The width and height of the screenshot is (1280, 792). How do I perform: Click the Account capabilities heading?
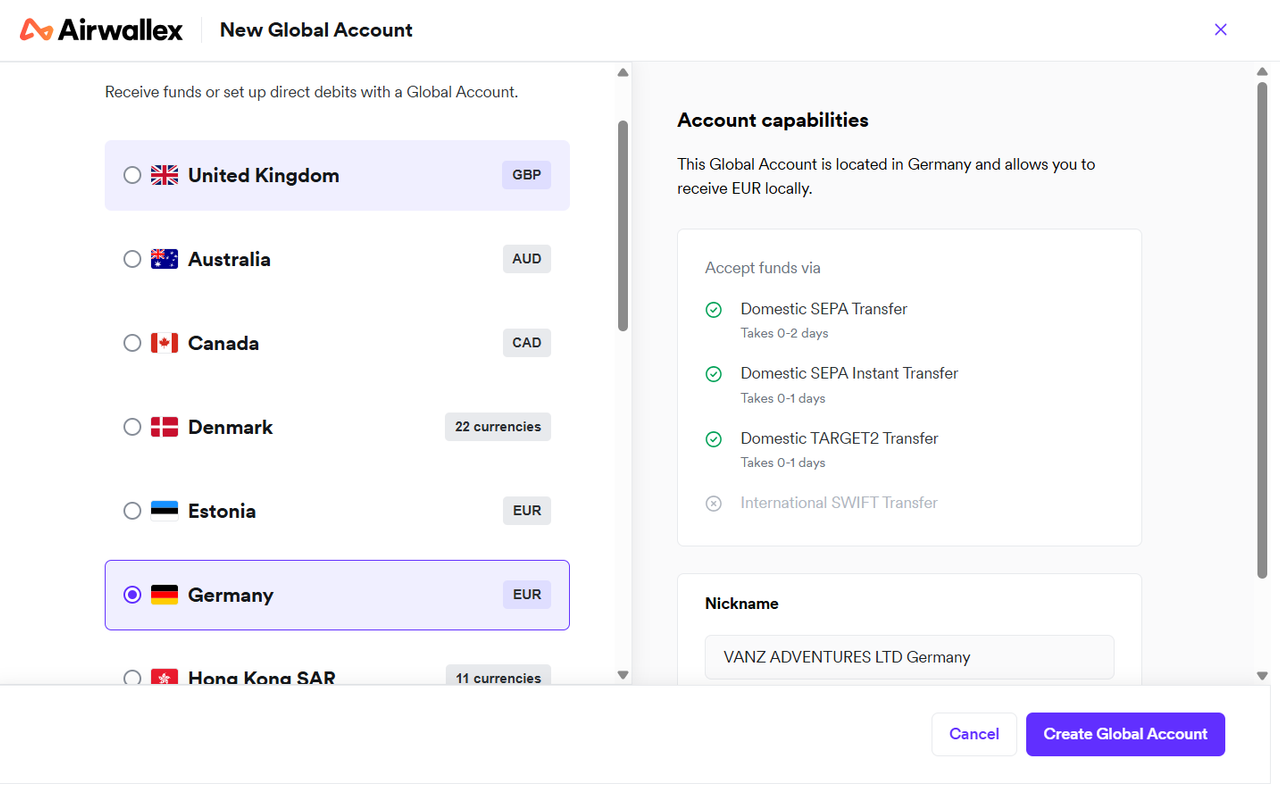coord(773,120)
